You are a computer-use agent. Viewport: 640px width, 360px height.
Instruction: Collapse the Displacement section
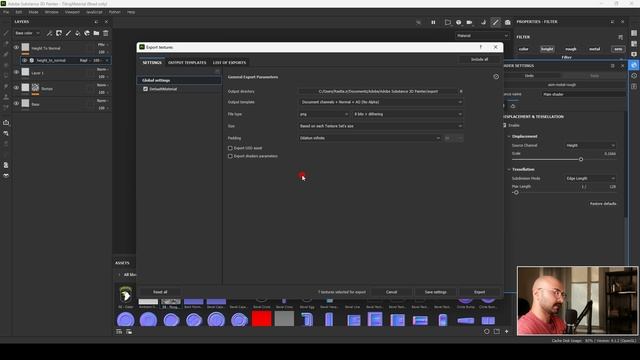[509, 136]
